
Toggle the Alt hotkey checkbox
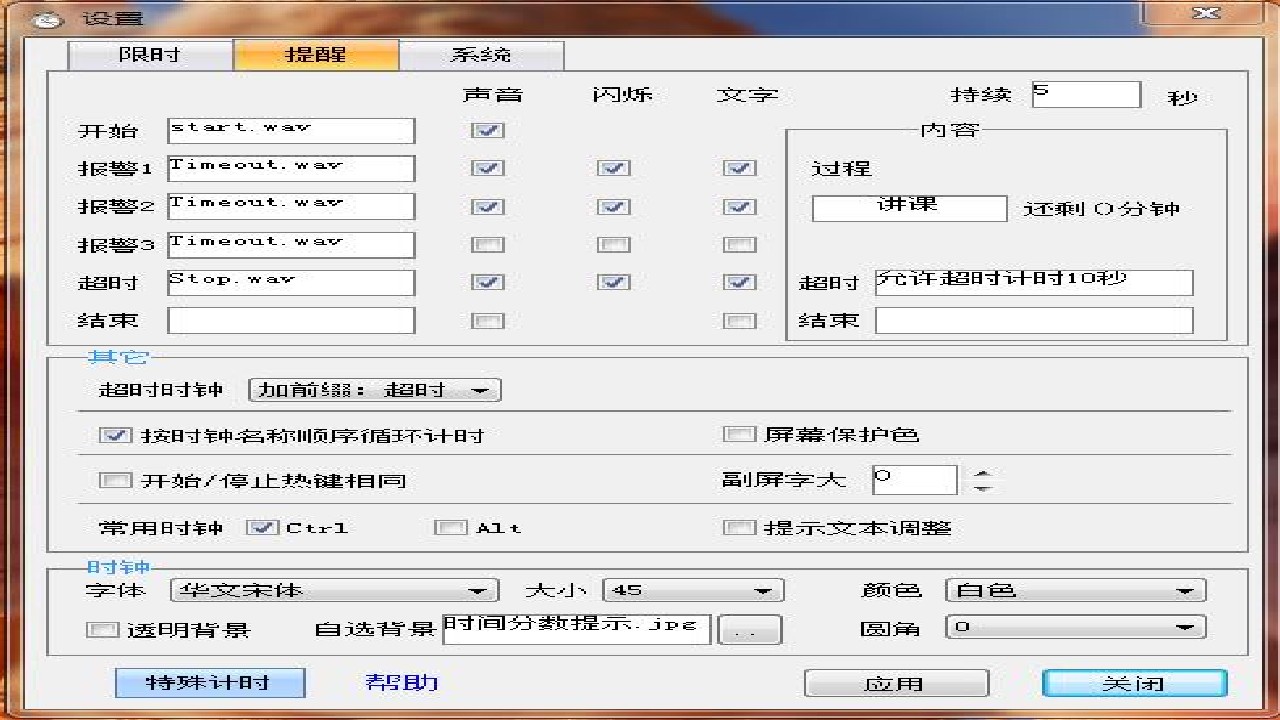click(x=449, y=527)
